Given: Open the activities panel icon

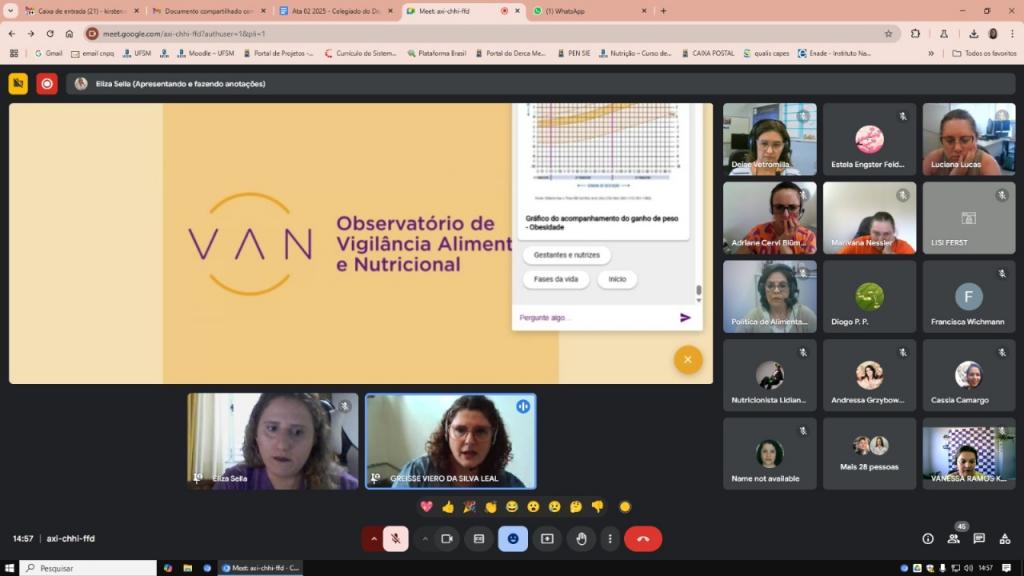Looking at the screenshot, I should pyautogui.click(x=1004, y=539).
